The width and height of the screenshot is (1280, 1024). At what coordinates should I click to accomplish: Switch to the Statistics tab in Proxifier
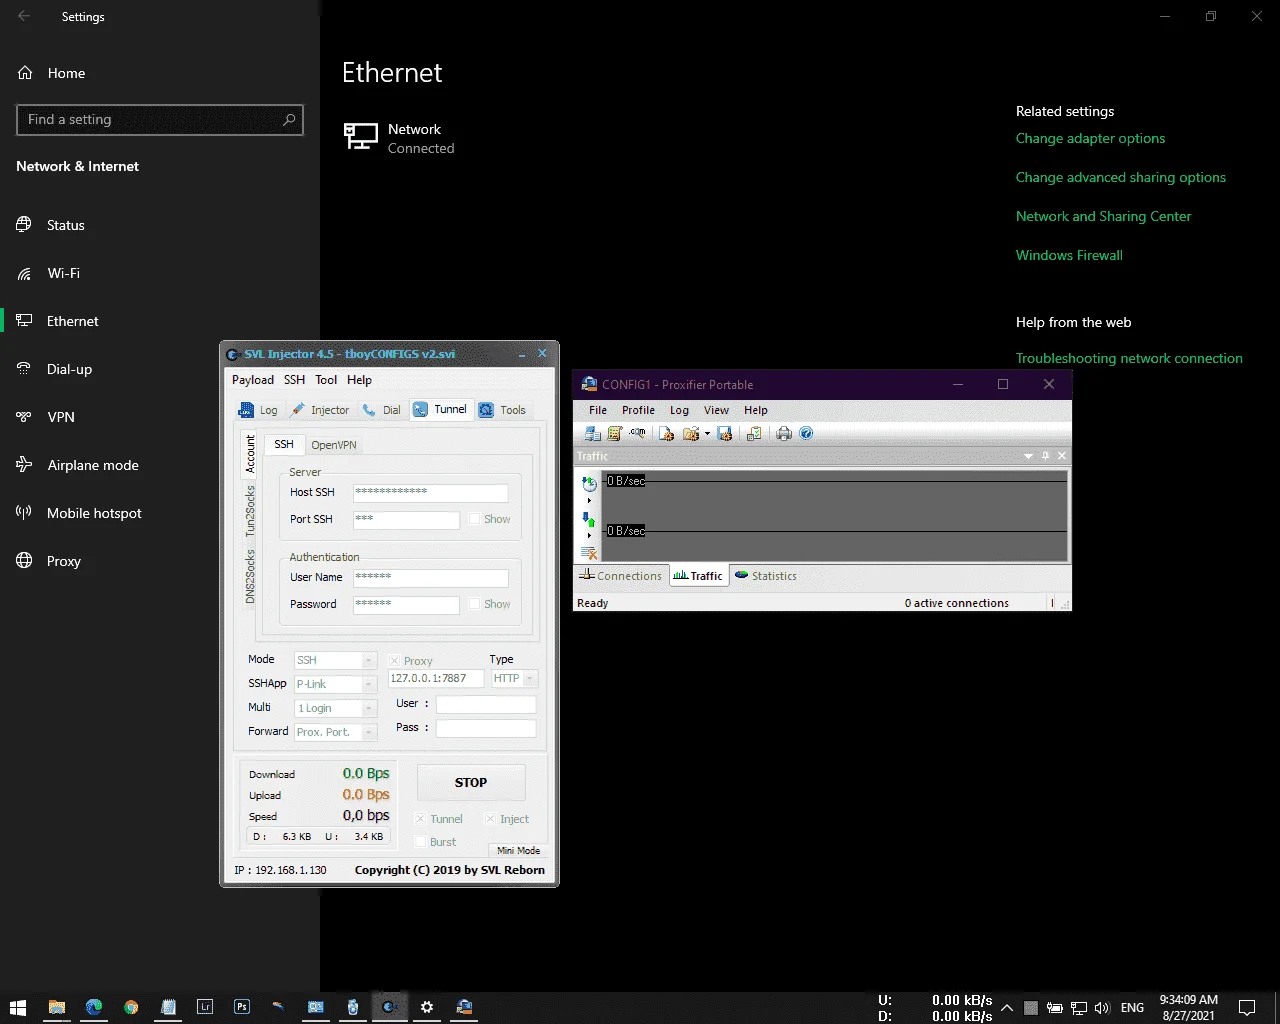(x=766, y=576)
